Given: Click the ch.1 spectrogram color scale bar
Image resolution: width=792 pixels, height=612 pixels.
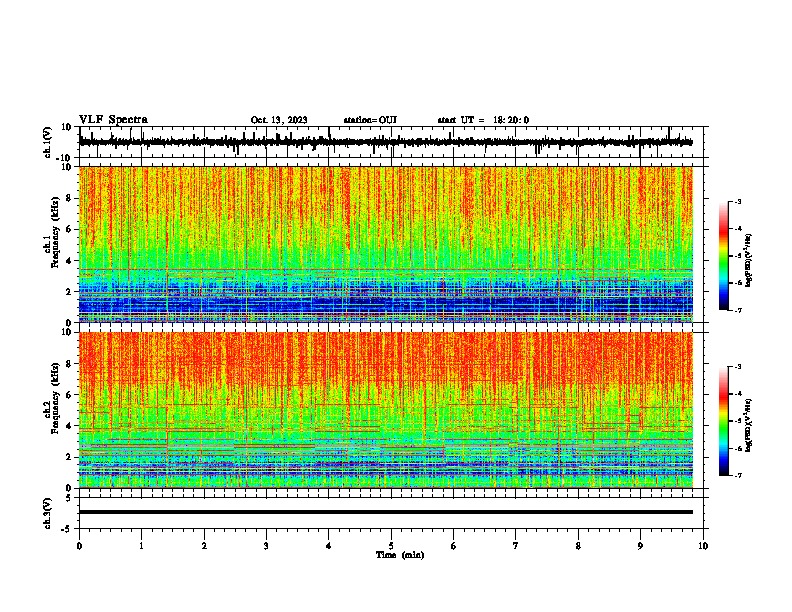Looking at the screenshot, I should pos(724,256).
